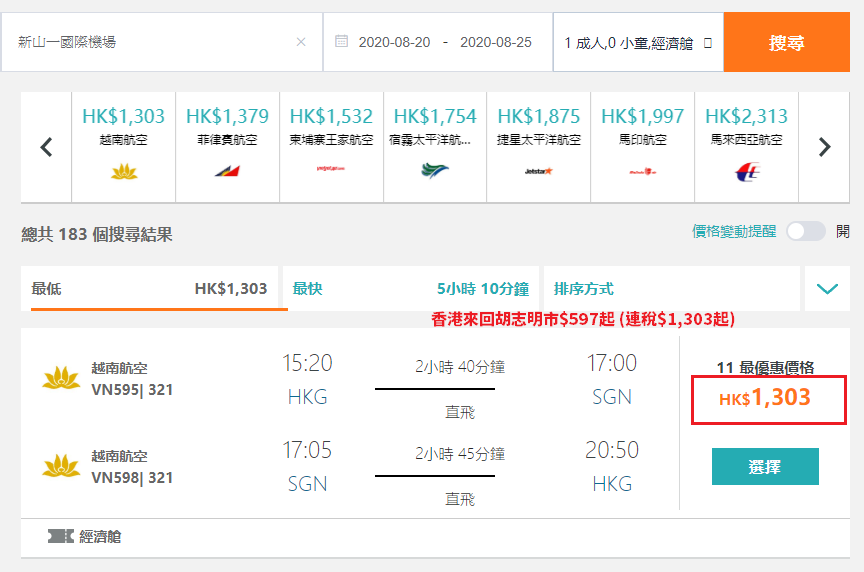This screenshot has width=864, height=572.
Task: Click Malindo Air logo at HK$1,997
Action: click(642, 171)
